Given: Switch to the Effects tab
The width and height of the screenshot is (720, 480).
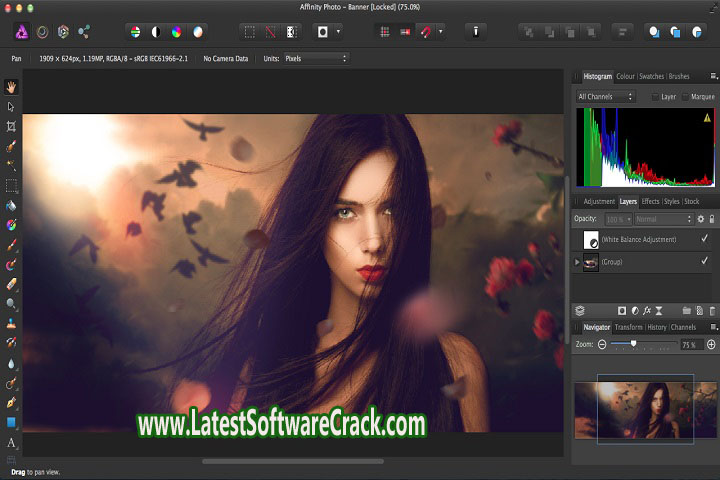Looking at the screenshot, I should (650, 202).
